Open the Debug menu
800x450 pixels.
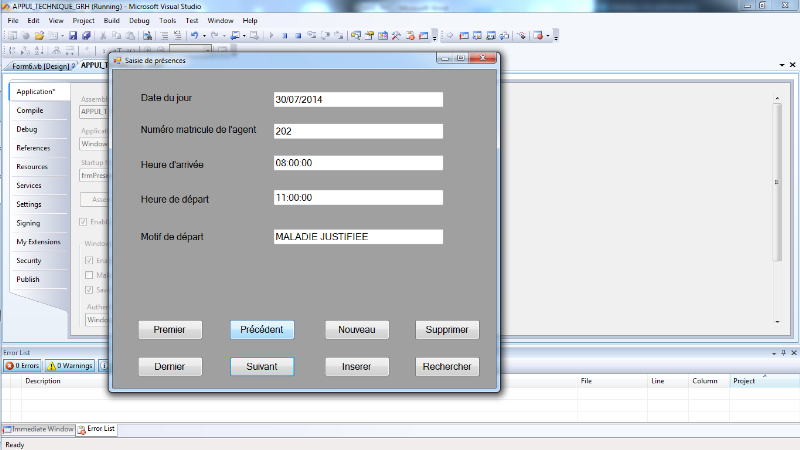pyautogui.click(x=140, y=20)
